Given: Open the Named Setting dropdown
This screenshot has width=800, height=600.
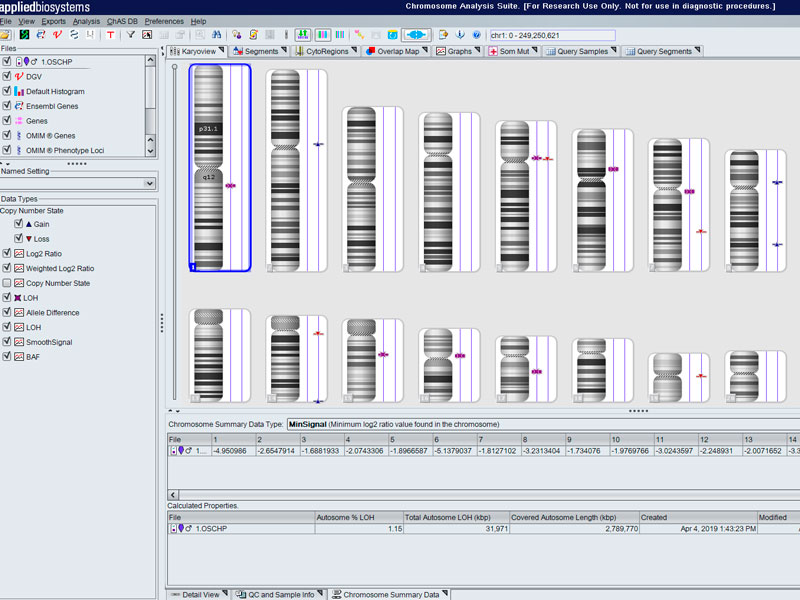Looking at the screenshot, I should click(x=150, y=184).
